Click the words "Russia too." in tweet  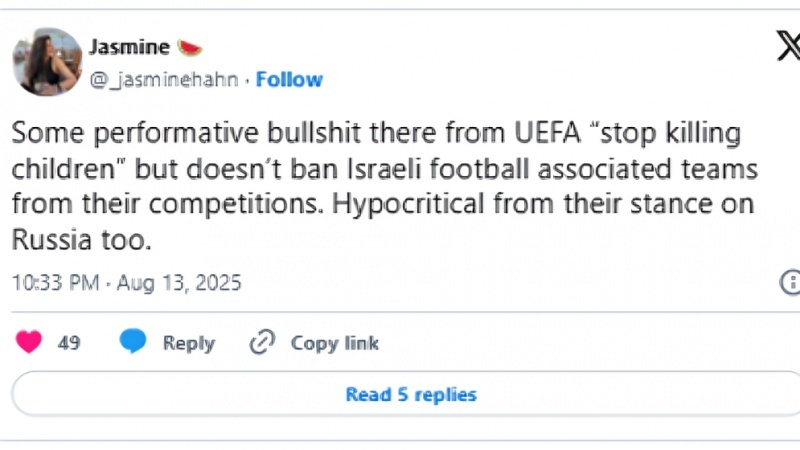pos(80,242)
